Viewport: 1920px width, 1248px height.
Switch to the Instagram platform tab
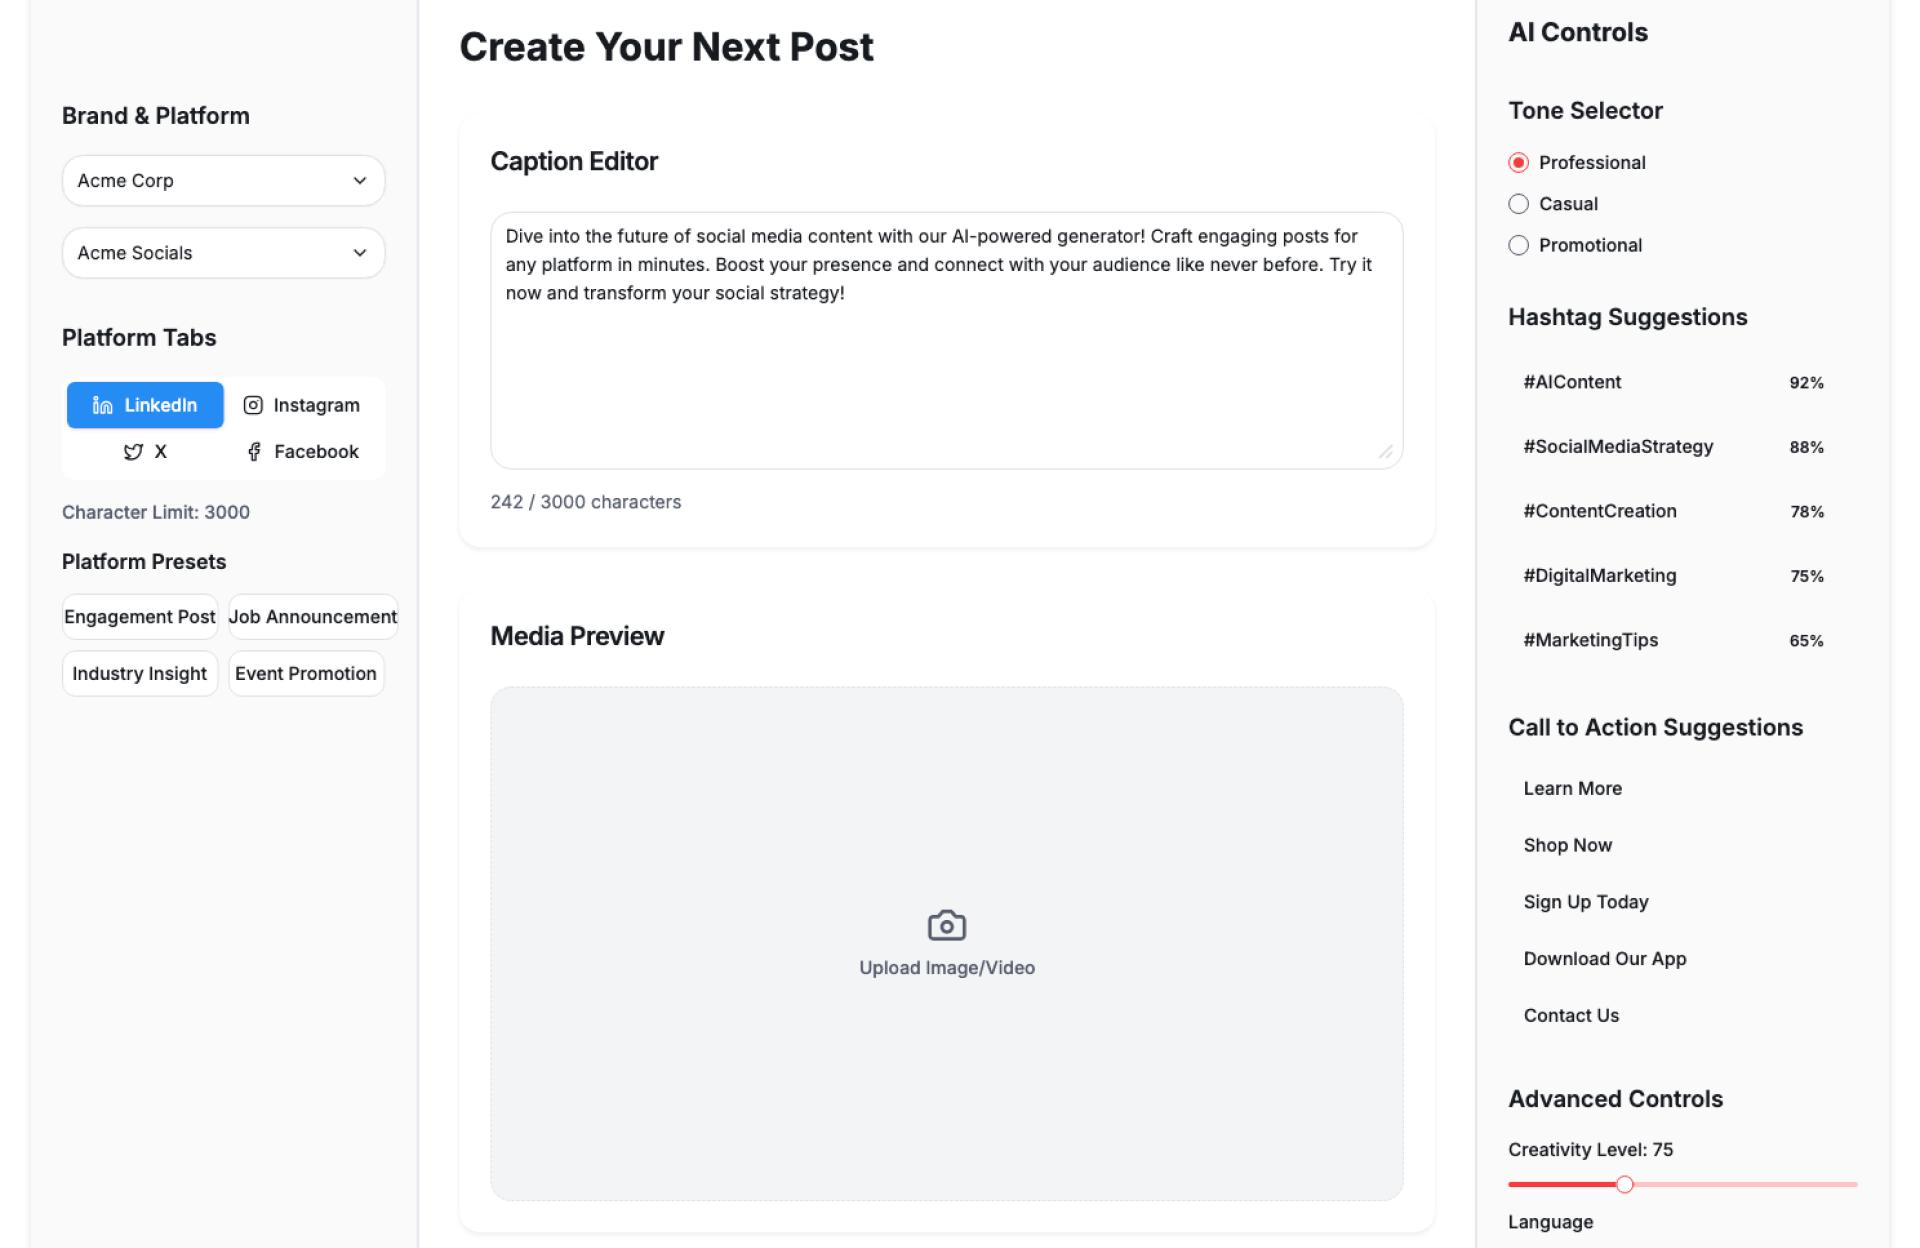click(302, 405)
